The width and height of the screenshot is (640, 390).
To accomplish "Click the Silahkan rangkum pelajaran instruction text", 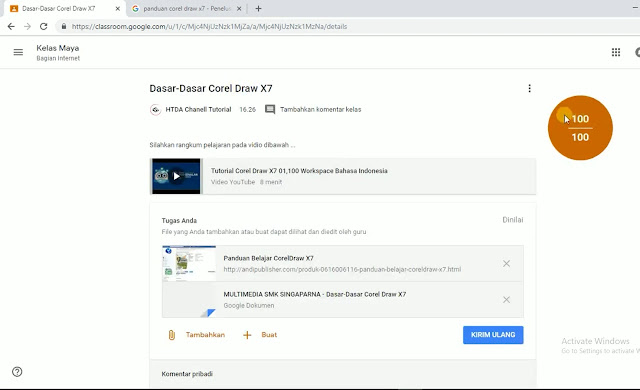I will (x=222, y=145).
